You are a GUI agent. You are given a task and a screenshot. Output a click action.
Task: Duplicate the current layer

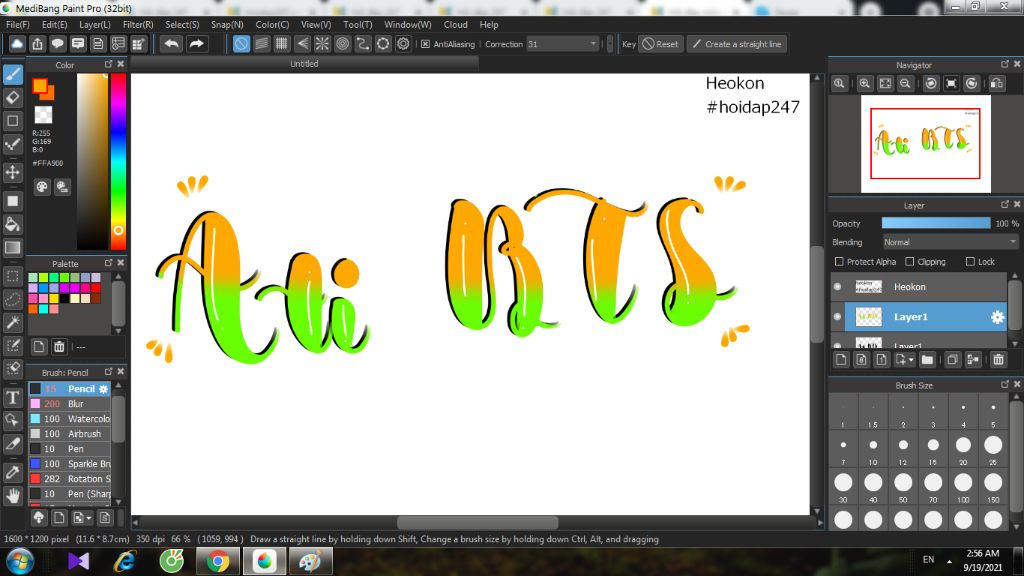pyautogui.click(x=952, y=359)
